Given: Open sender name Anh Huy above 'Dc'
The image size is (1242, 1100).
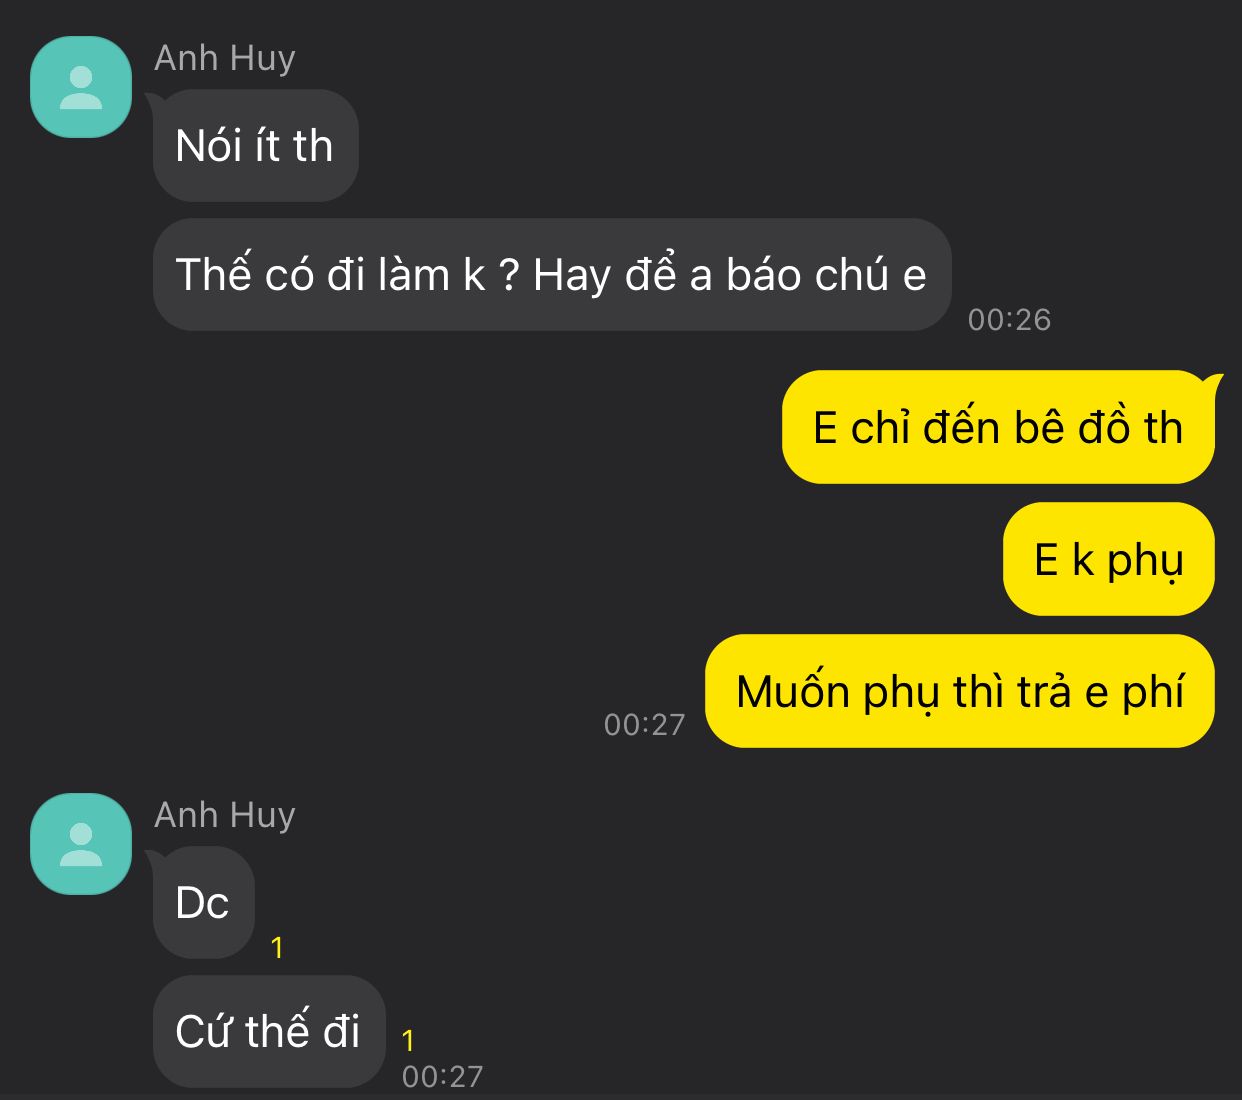Looking at the screenshot, I should pyautogui.click(x=225, y=816).
